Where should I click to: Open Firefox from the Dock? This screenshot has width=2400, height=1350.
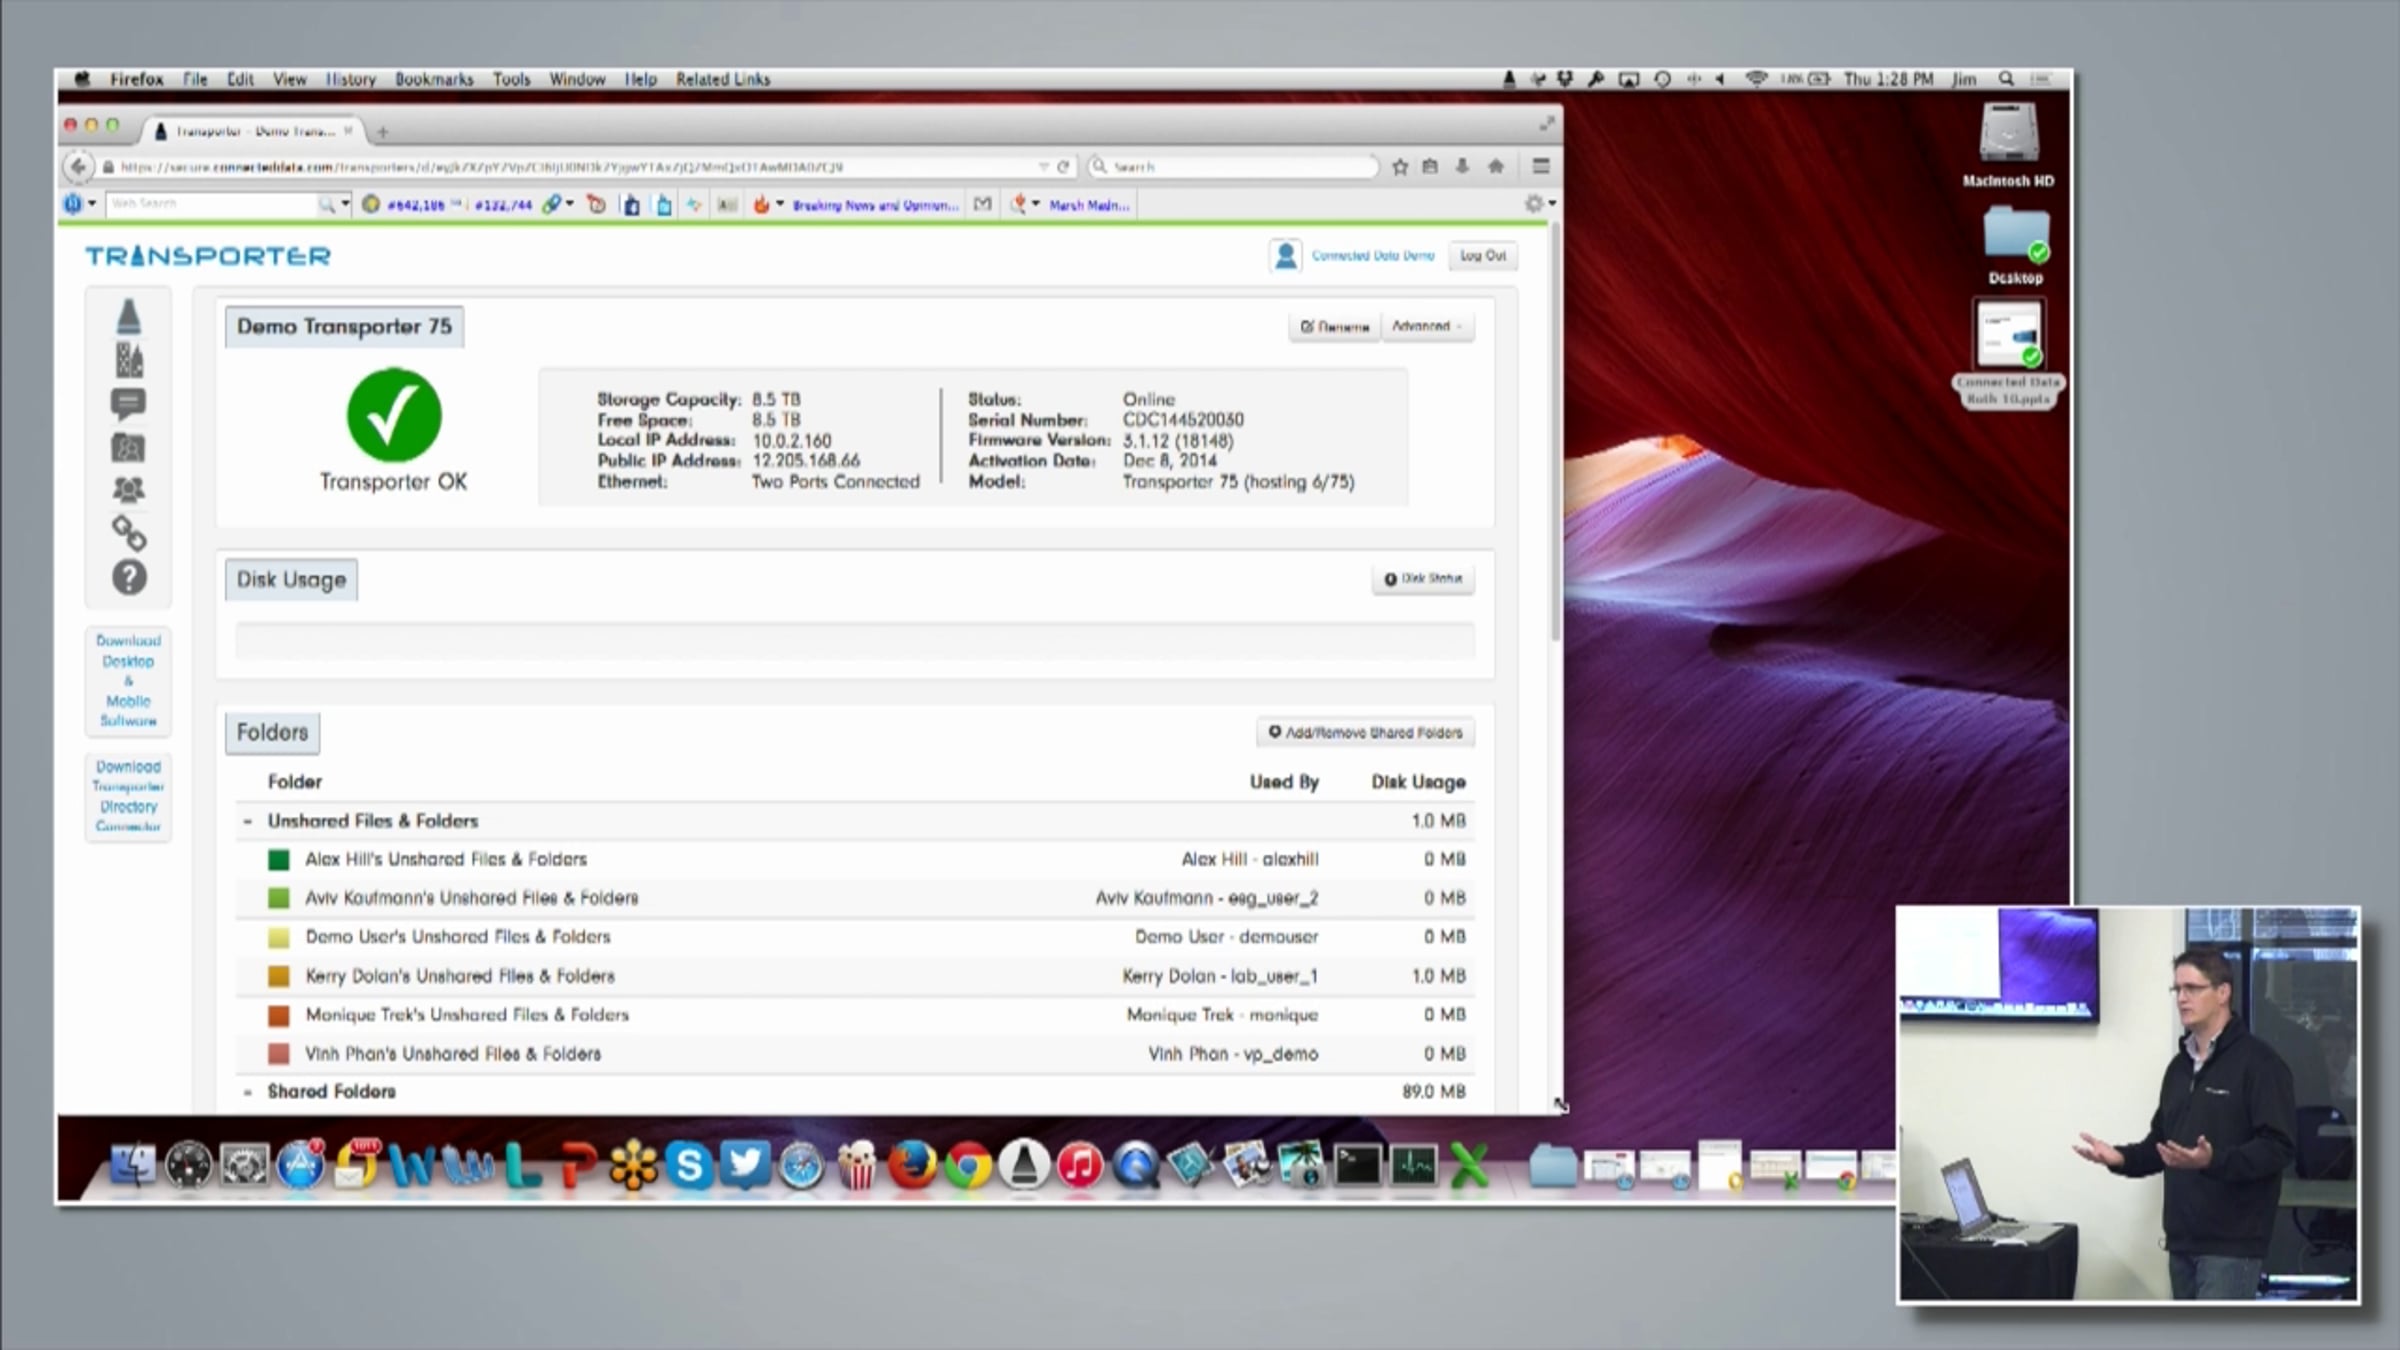tap(912, 1166)
